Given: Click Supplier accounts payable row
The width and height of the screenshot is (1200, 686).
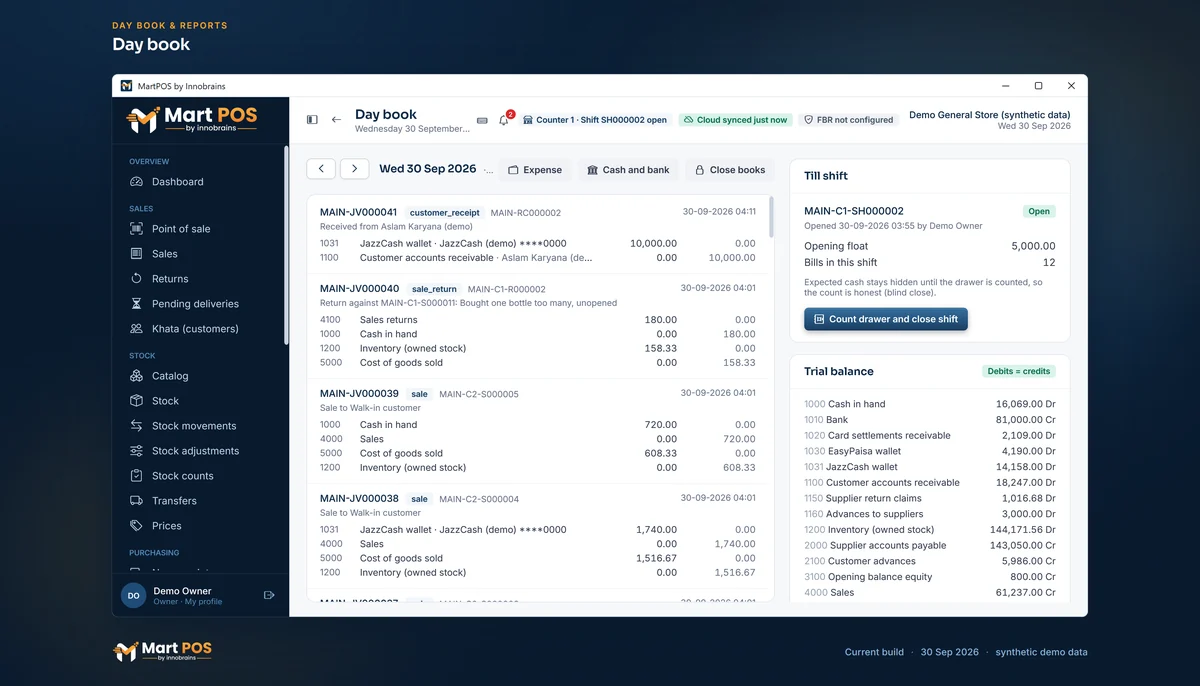Looking at the screenshot, I should pos(930,546).
